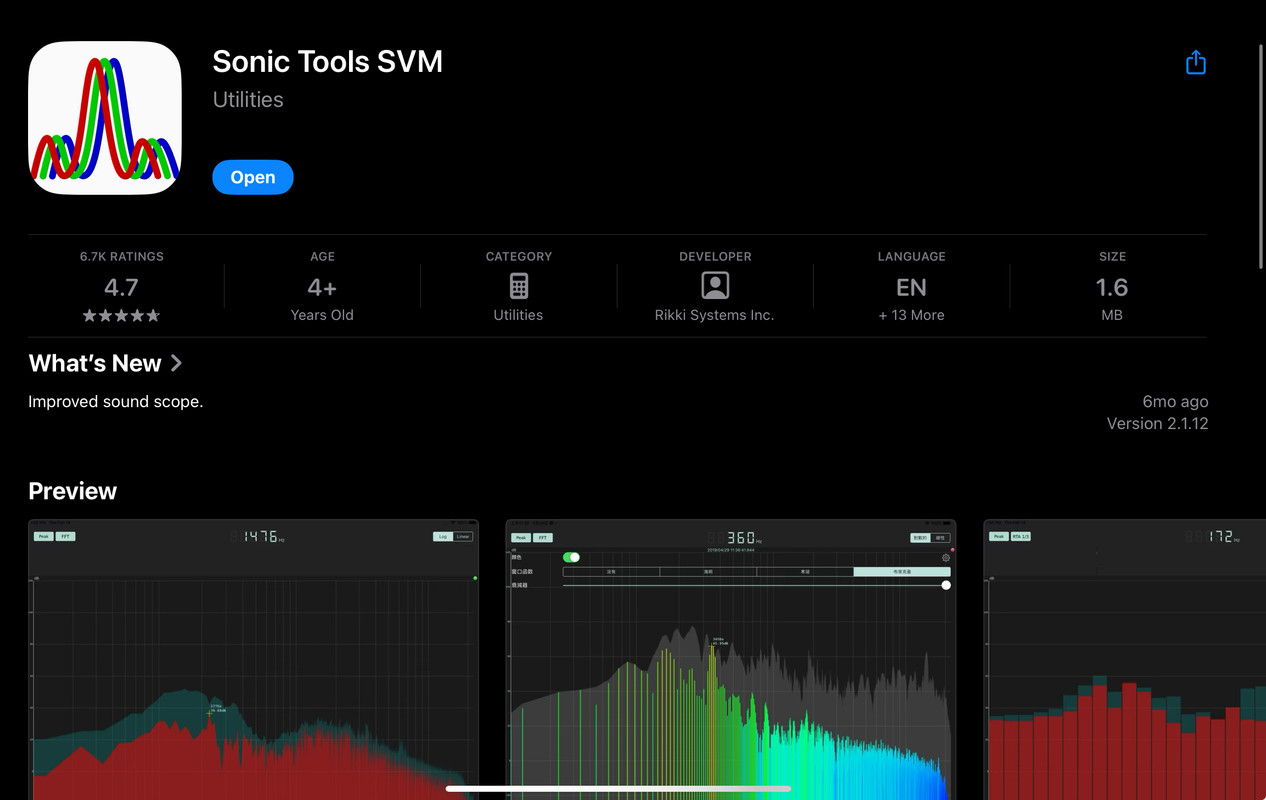The width and height of the screenshot is (1266, 800).
Task: View the 6.7K ratings summary
Action: point(122,286)
